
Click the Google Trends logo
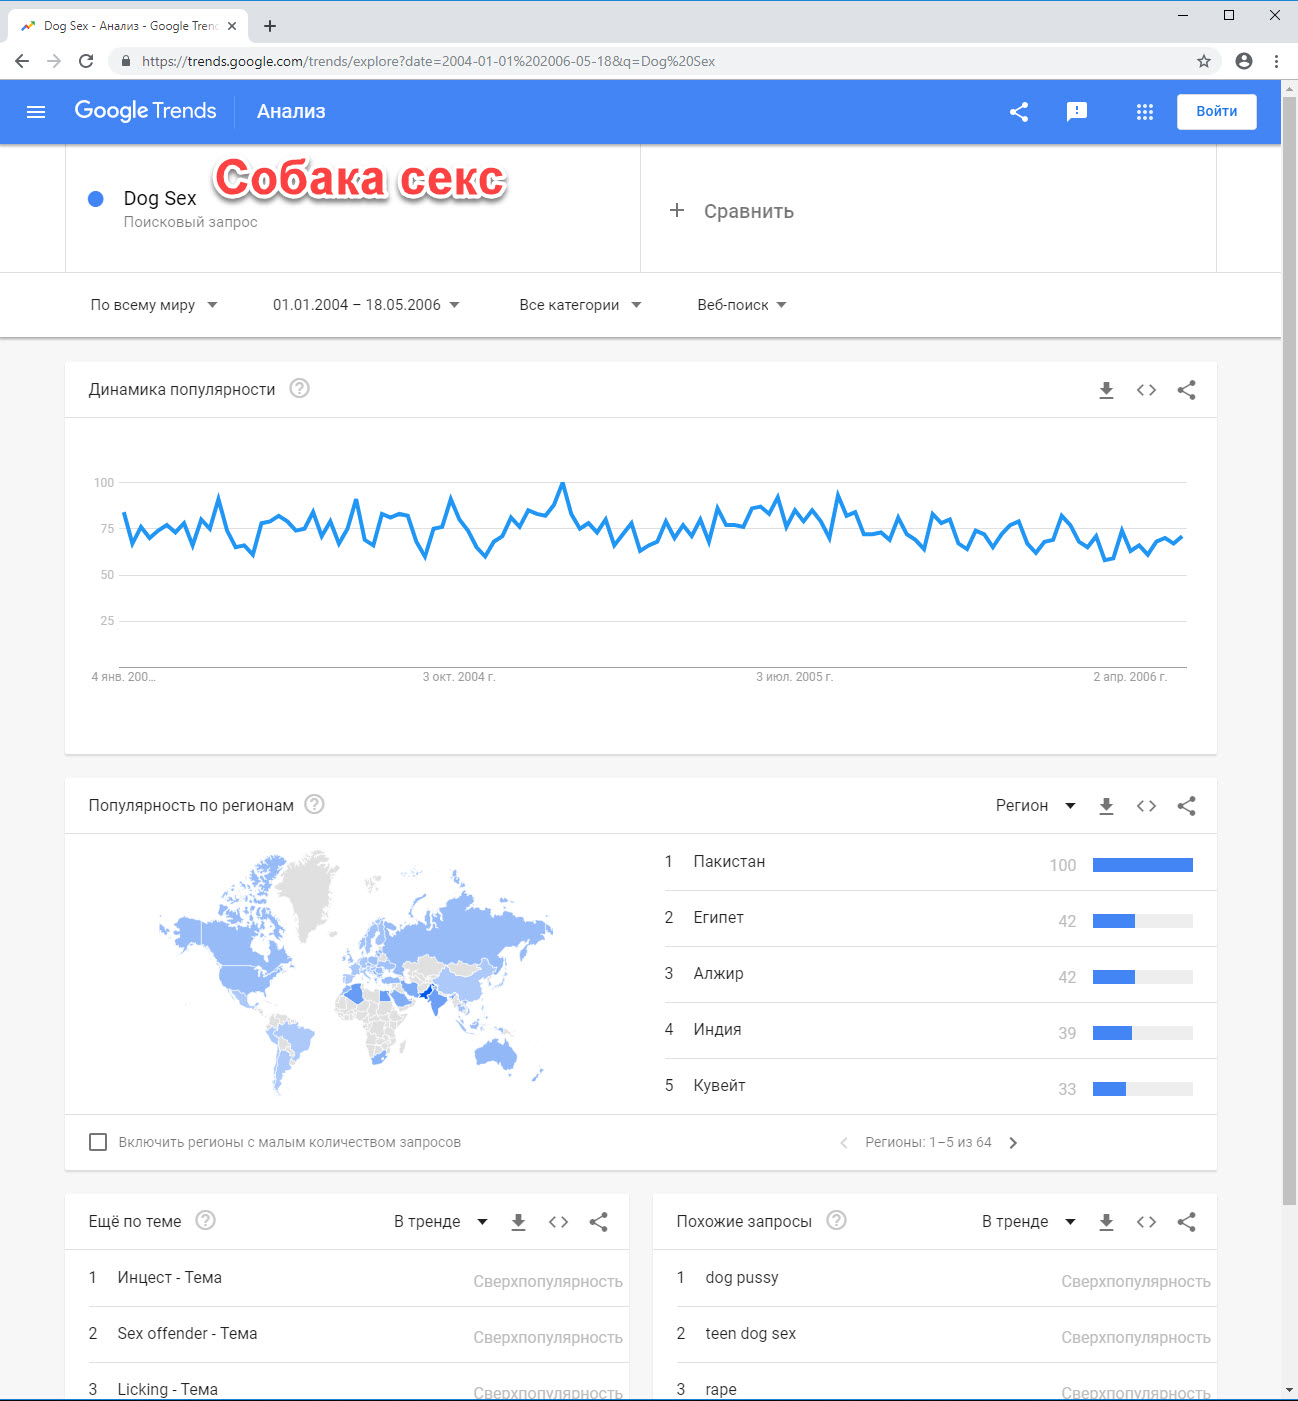tap(145, 111)
